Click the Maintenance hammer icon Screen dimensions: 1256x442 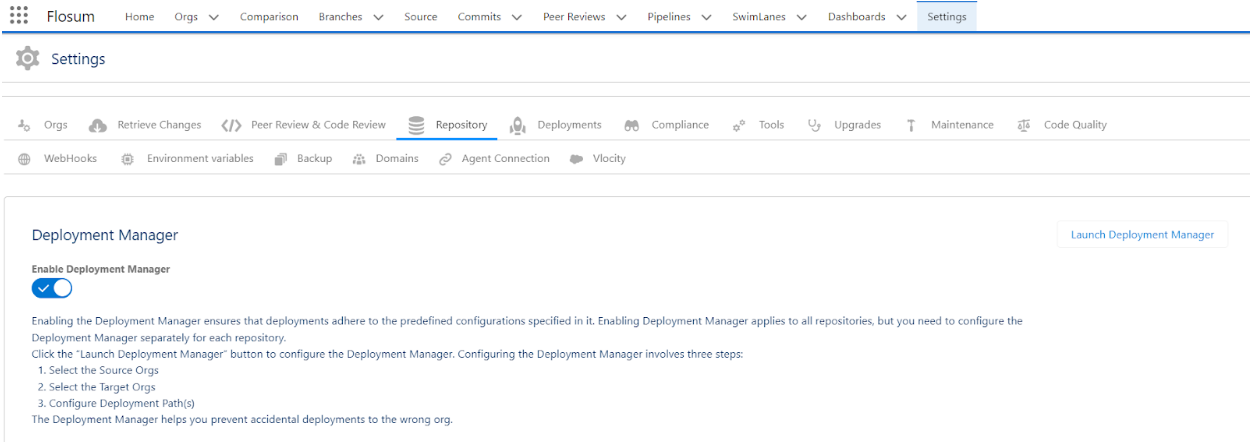(911, 125)
